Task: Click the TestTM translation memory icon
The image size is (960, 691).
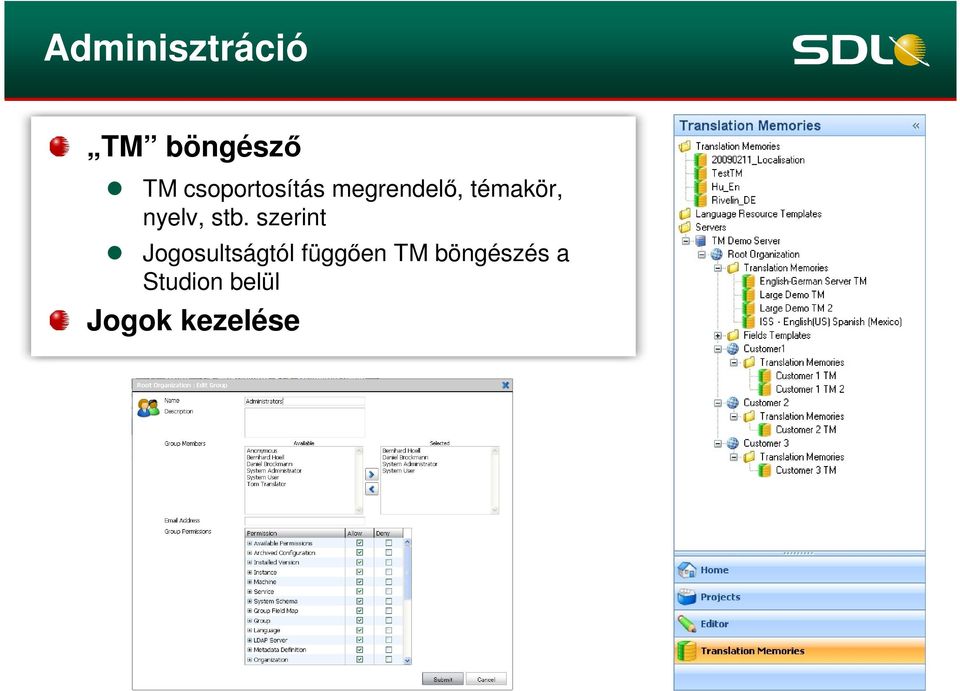Action: coord(701,173)
